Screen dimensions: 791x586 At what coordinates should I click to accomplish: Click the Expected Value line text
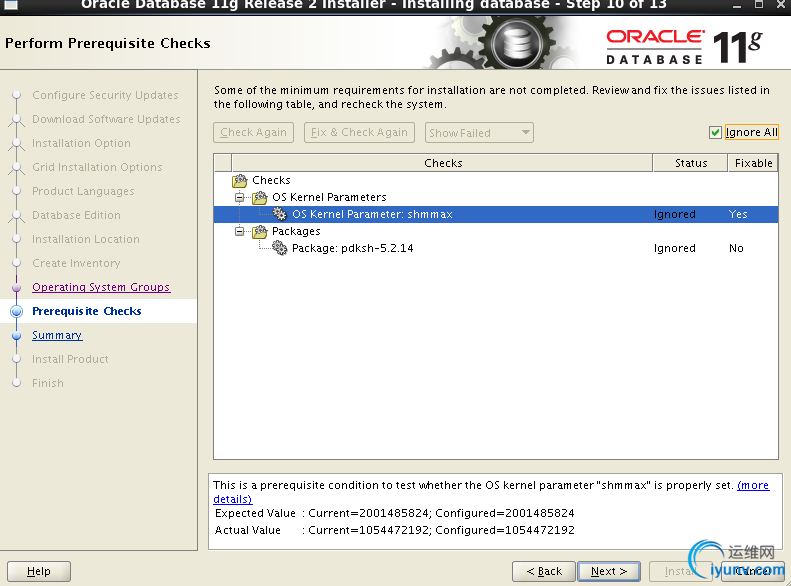394,513
